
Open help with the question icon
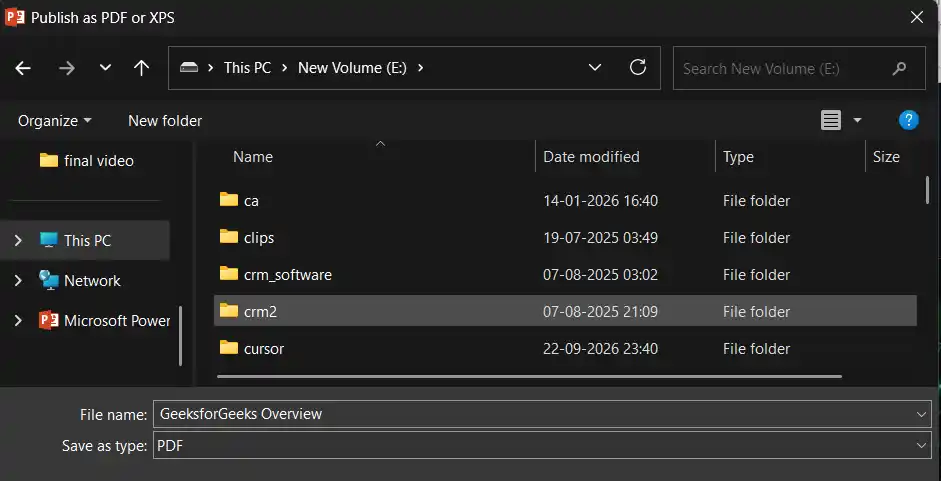point(909,120)
